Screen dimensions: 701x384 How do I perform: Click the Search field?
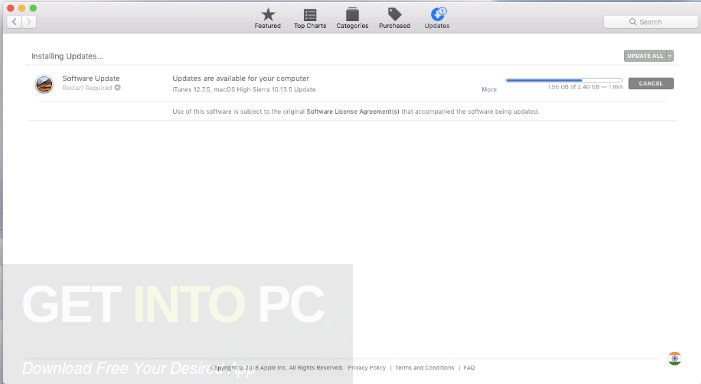click(x=650, y=22)
